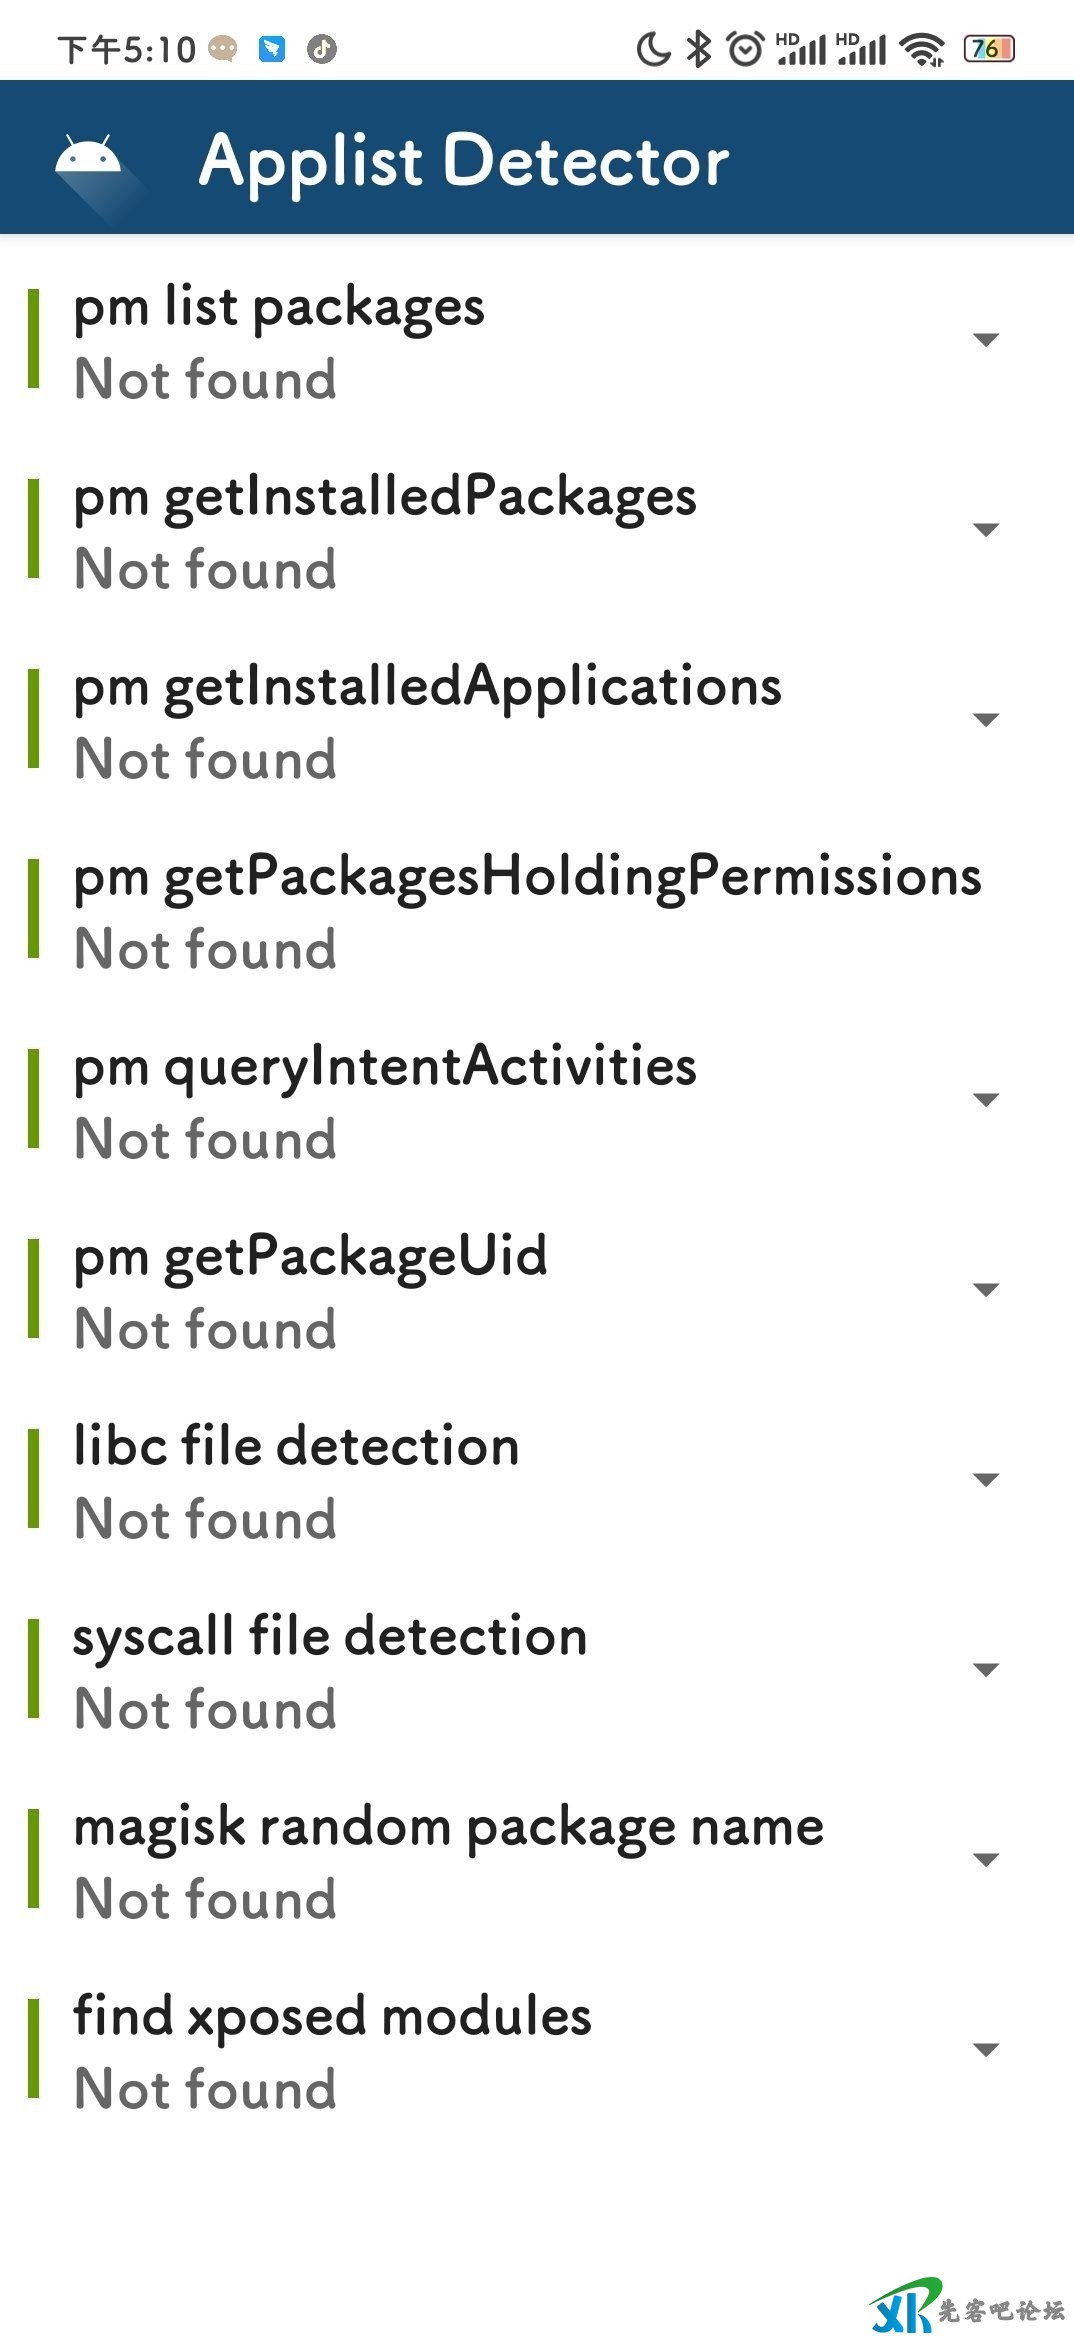This screenshot has height=2341, width=1074.
Task: Expand pm getPackageUid details arrow
Action: point(986,1290)
